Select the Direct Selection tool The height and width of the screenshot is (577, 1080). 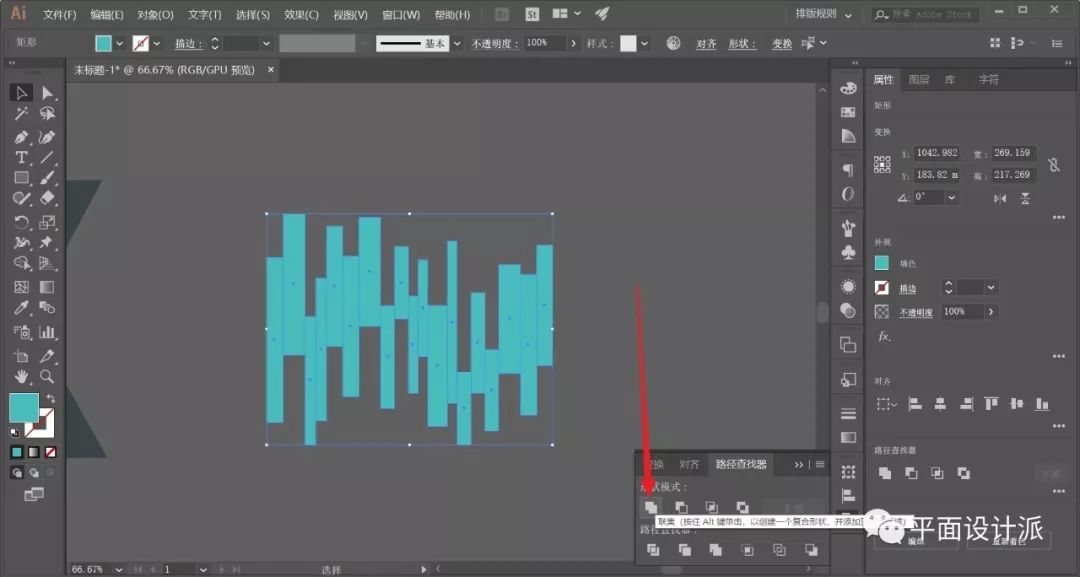(47, 93)
